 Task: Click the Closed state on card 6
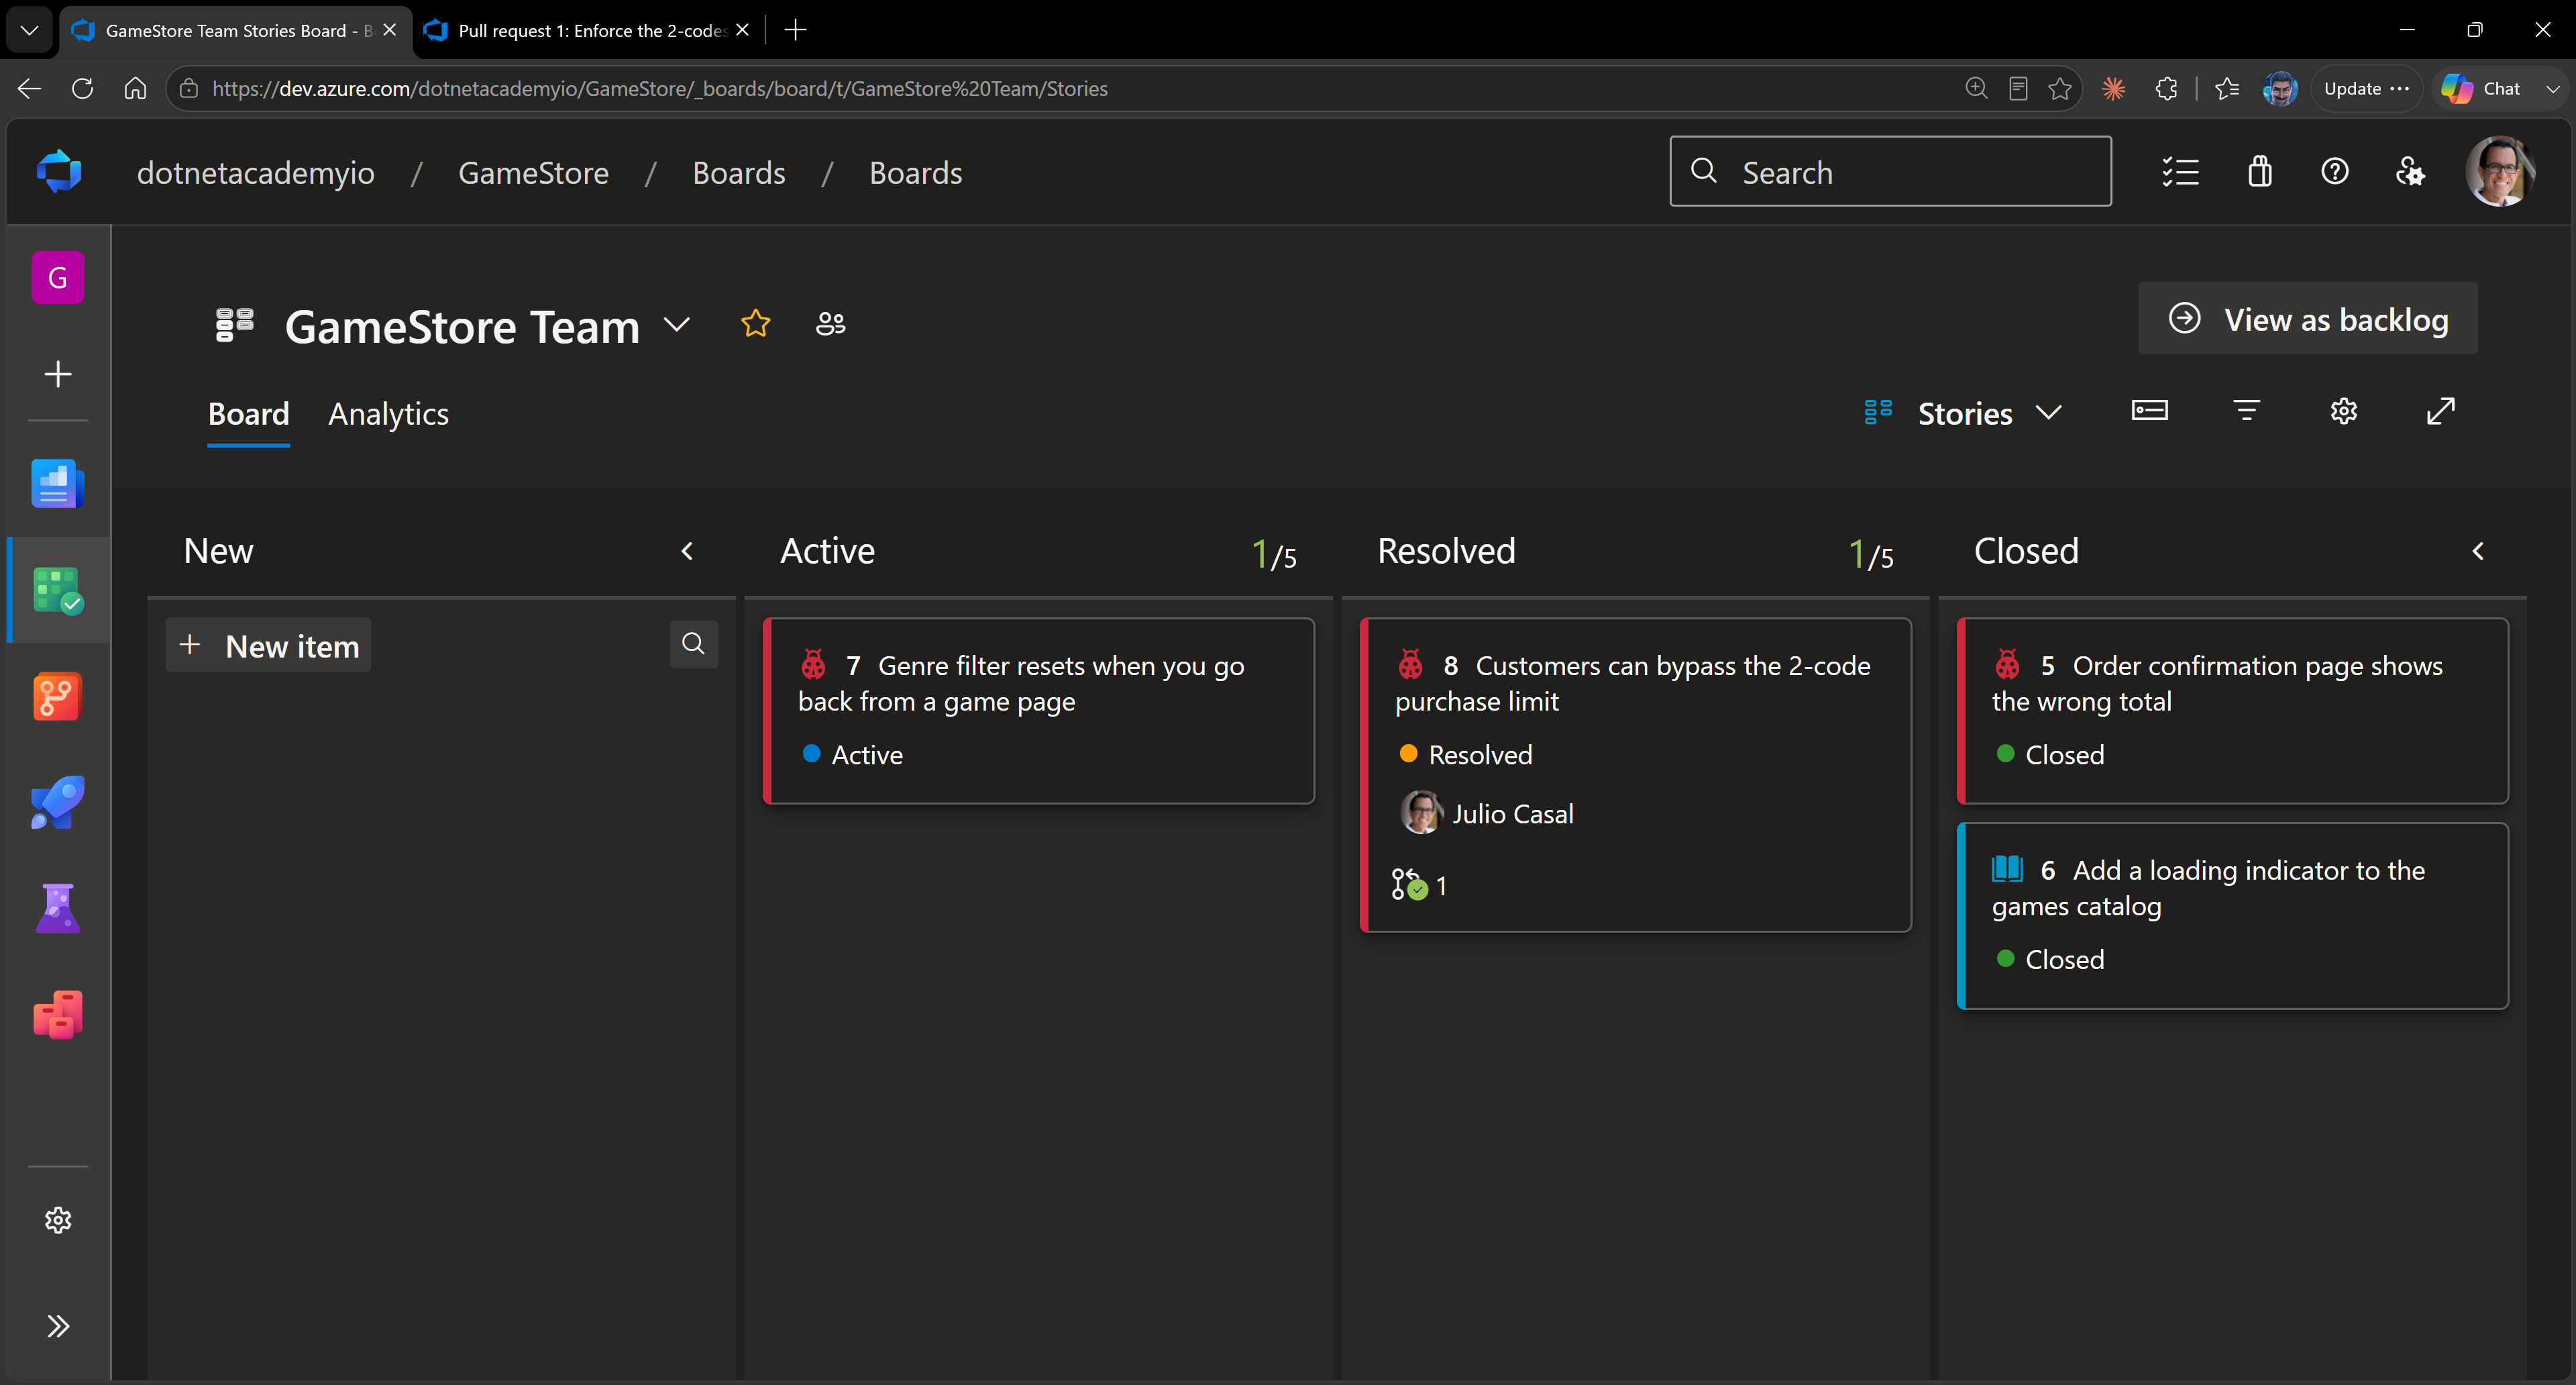pos(2051,960)
